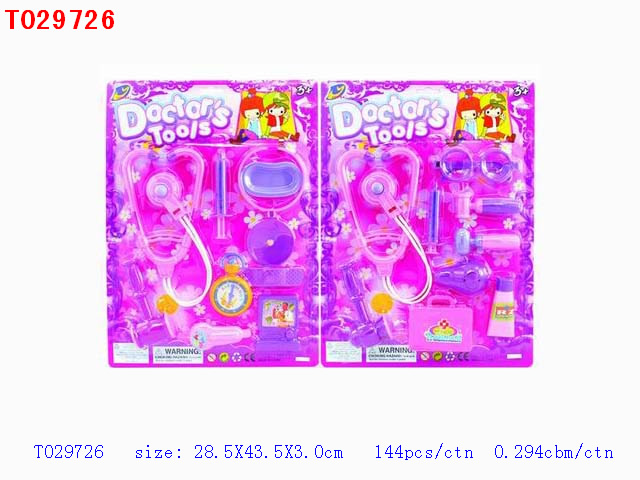
Task: Click the red T029726 product code
Action: pos(60,20)
